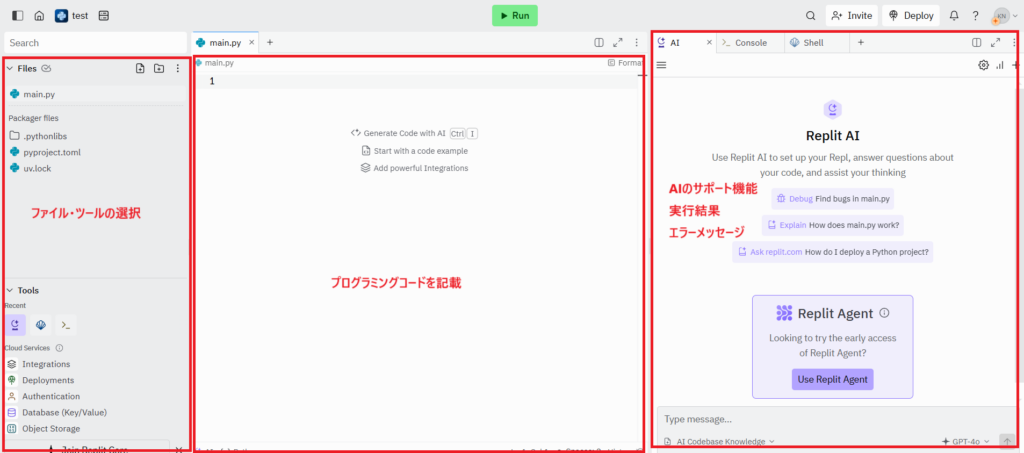Show Replit Agent info icon

coord(884,313)
